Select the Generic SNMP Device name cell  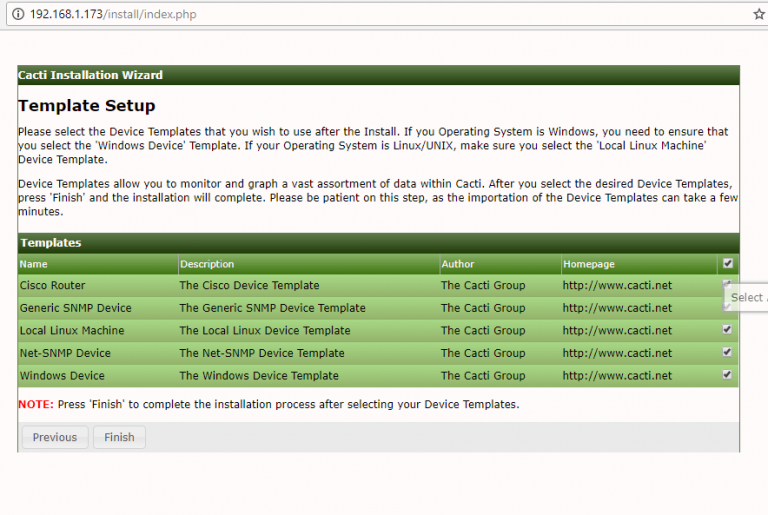(75, 308)
